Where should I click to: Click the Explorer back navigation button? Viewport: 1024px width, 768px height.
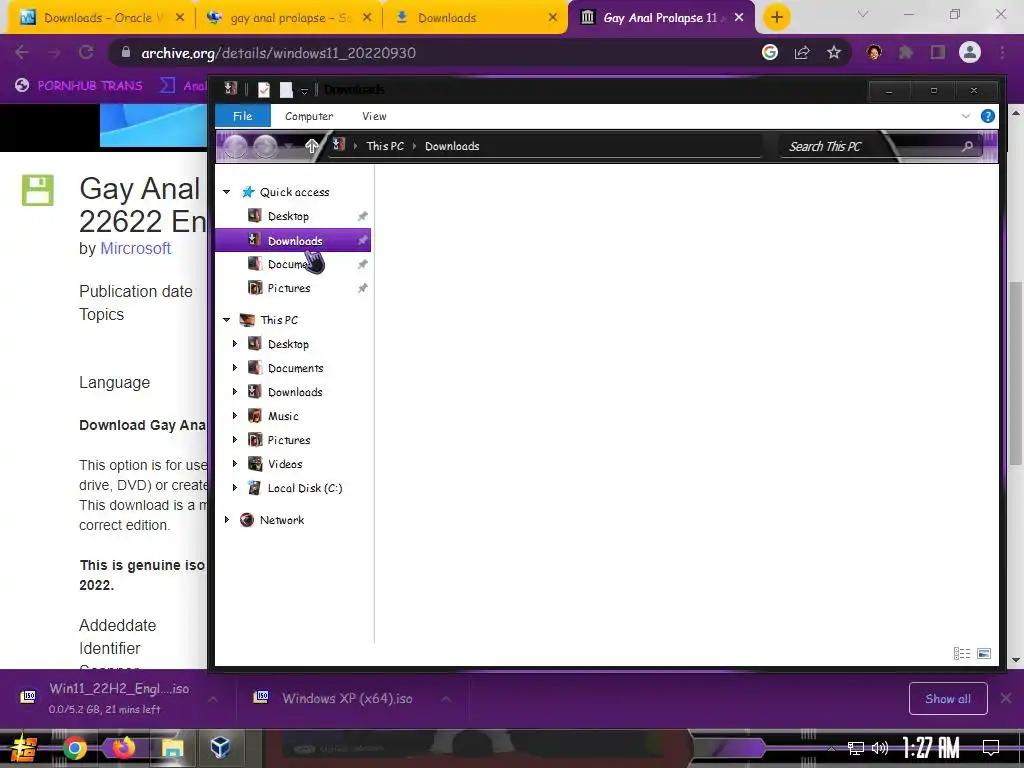pos(236,146)
